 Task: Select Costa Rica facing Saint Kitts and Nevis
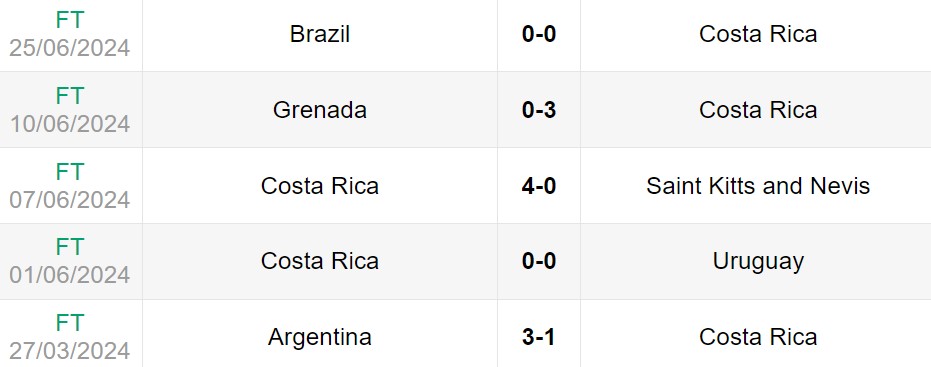coord(319,186)
